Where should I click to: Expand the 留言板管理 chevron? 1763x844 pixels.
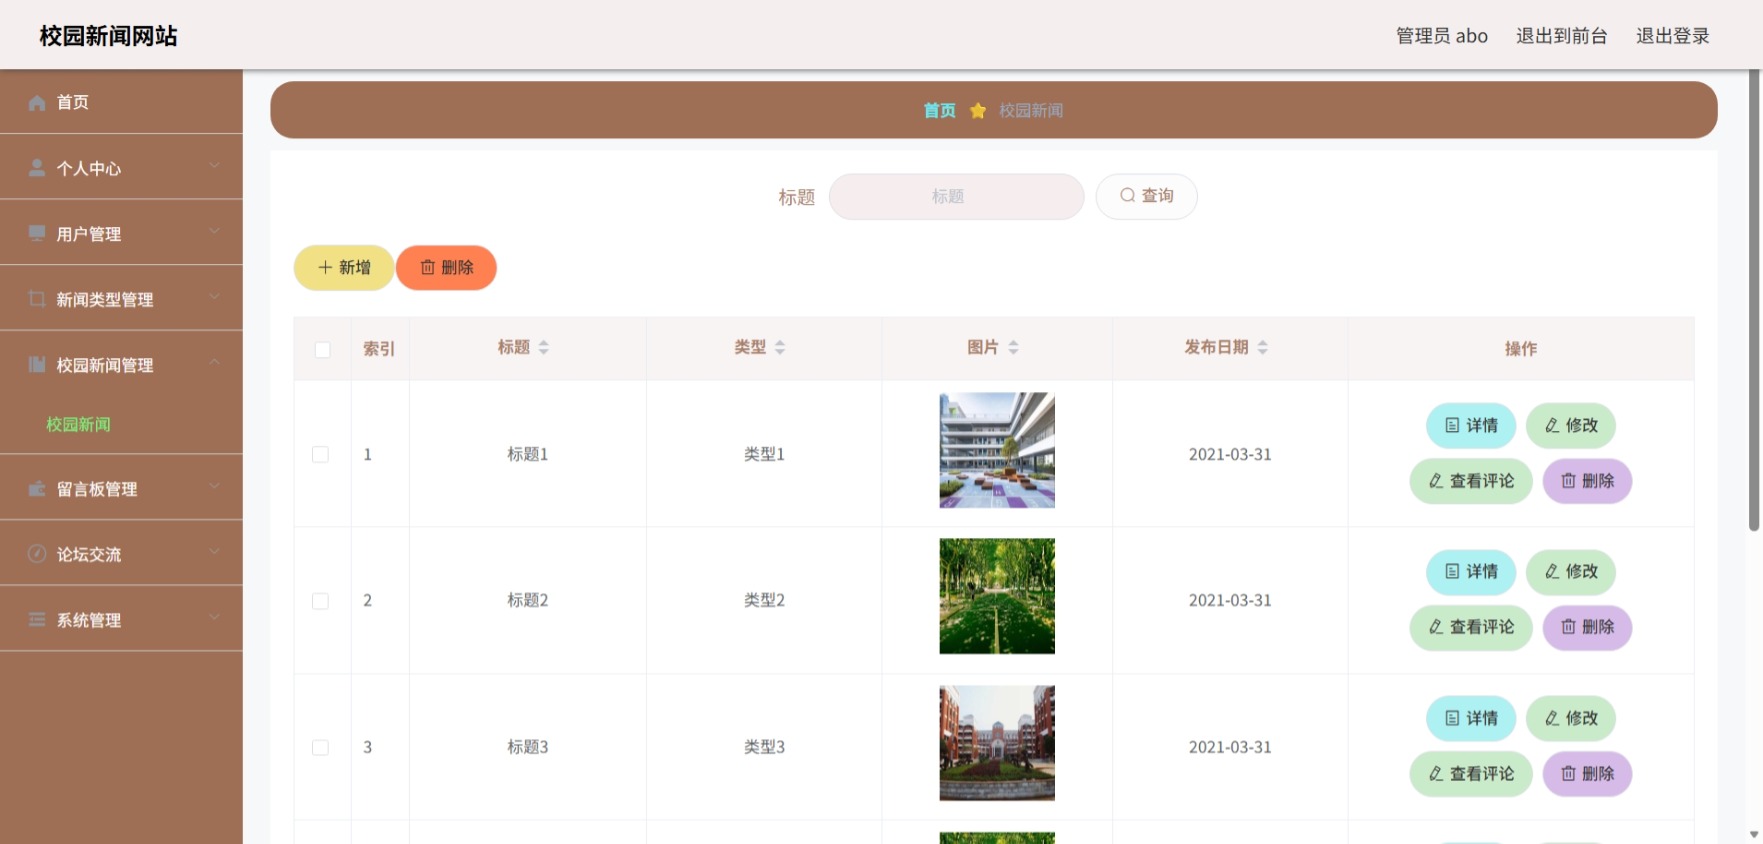[214, 486]
